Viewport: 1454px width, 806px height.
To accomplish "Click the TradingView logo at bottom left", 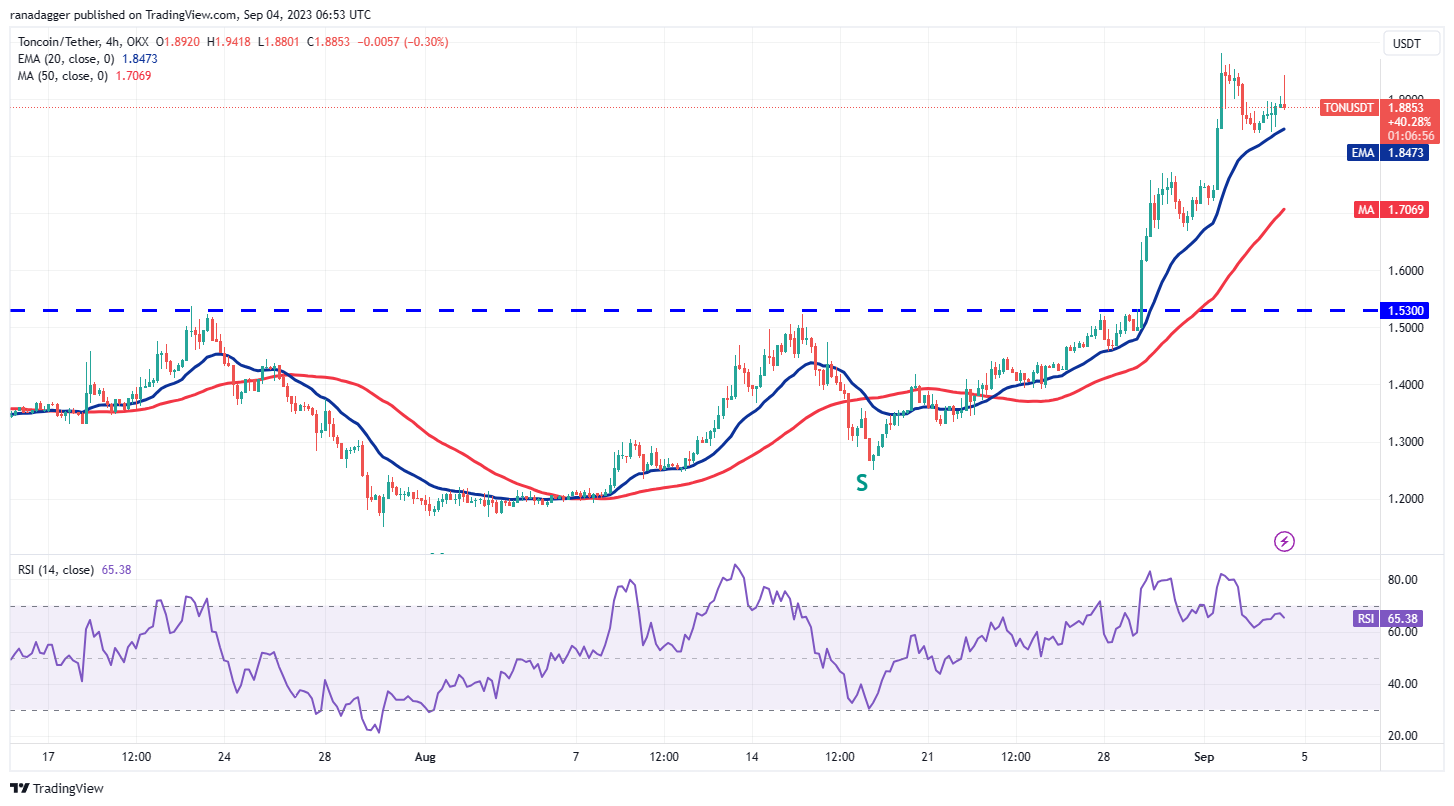I will click(x=57, y=788).
